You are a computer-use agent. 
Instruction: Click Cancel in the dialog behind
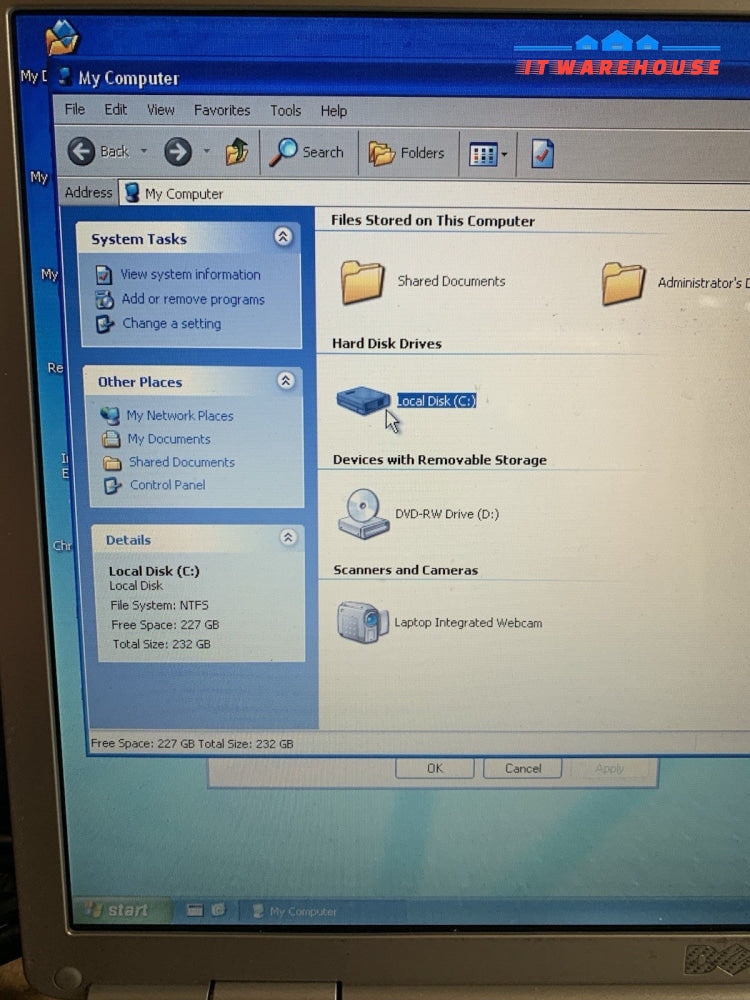coord(523,768)
